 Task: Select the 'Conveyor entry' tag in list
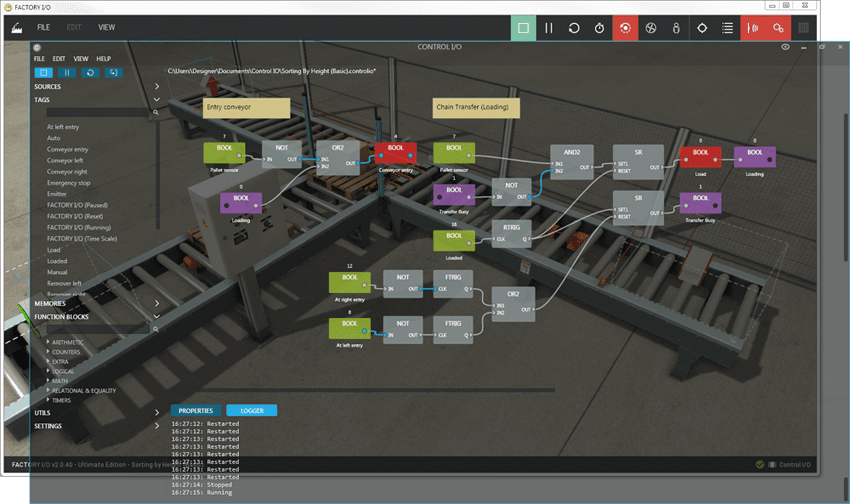click(67, 150)
